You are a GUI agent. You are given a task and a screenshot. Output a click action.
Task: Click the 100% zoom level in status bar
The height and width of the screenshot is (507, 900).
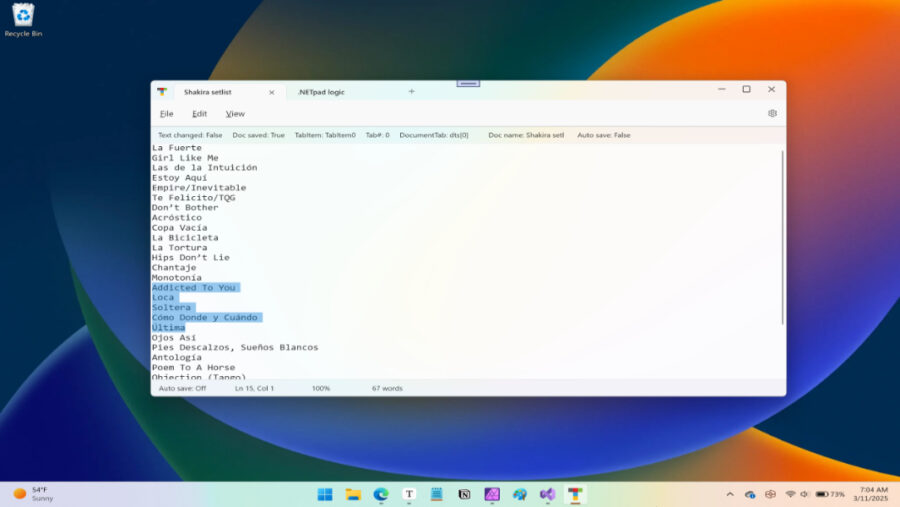(320, 388)
